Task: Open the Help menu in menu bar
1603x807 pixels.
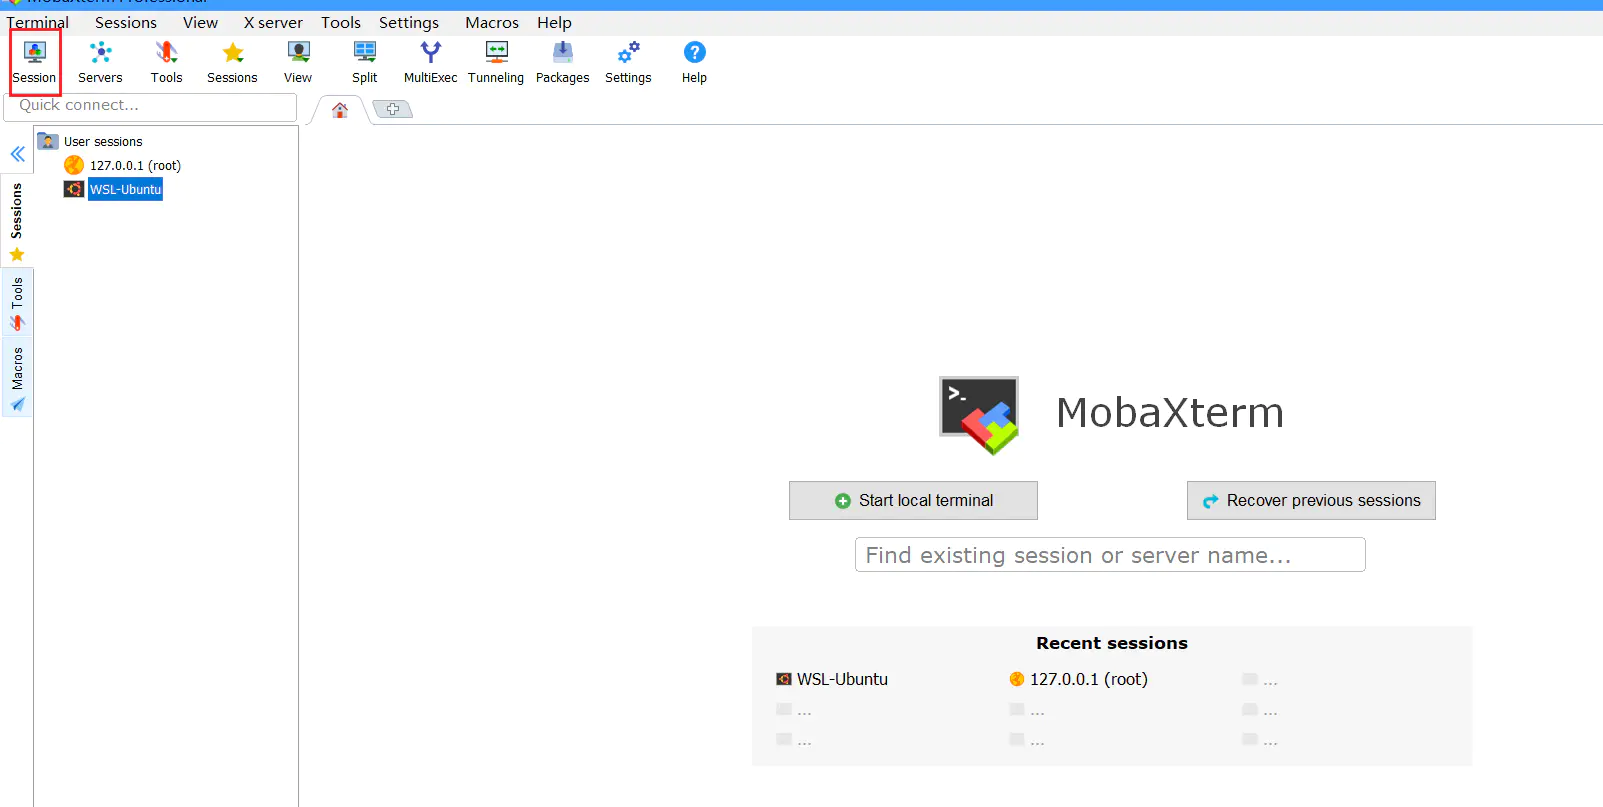Action: (554, 22)
